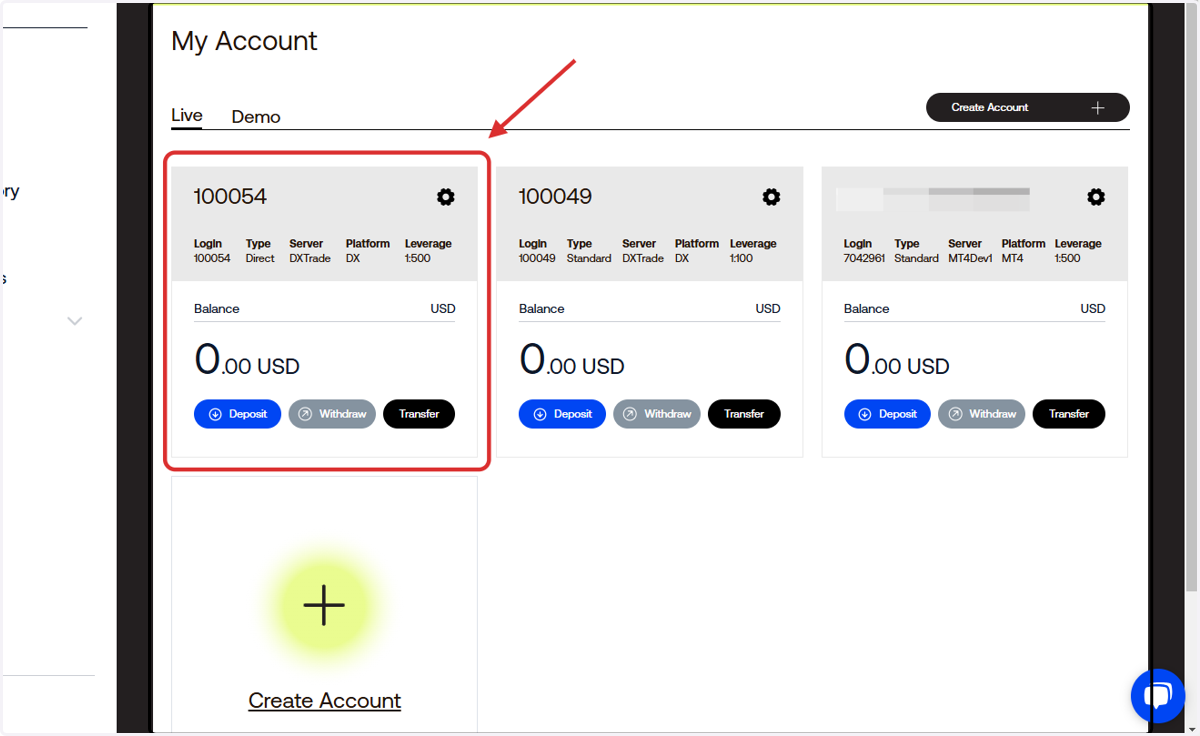Open settings gear for account 100049

771,197
